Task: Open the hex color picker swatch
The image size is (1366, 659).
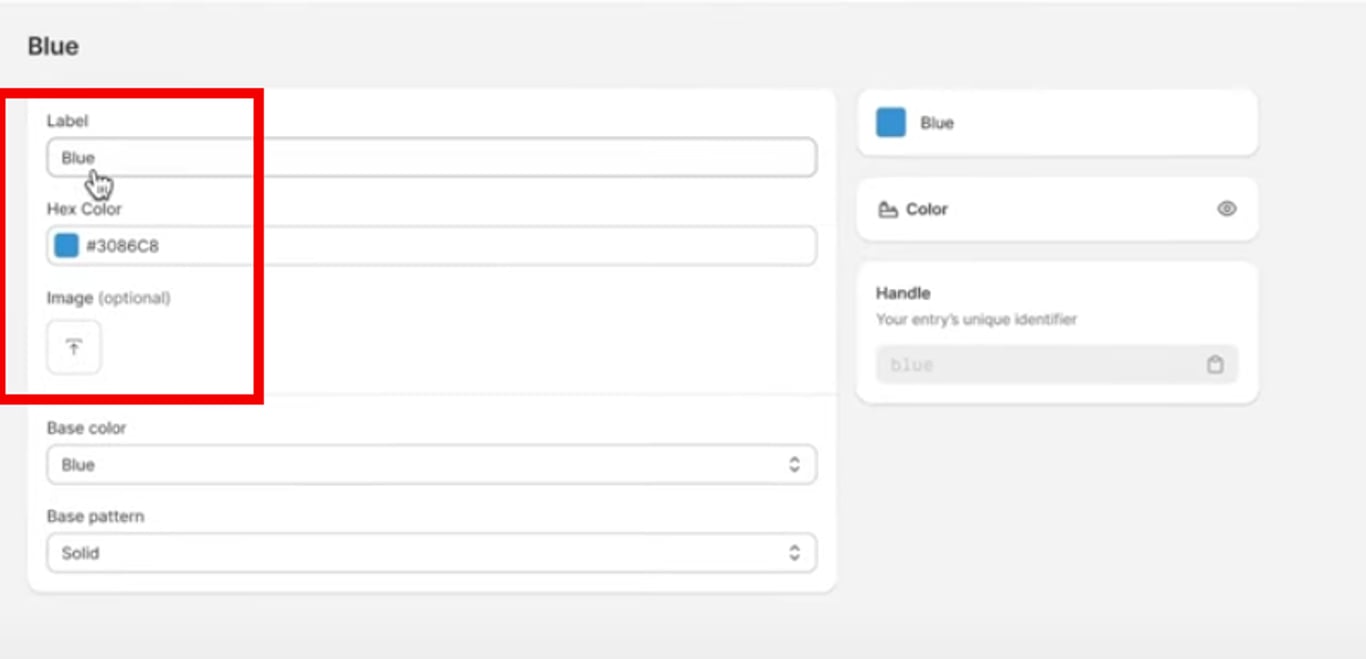Action: [x=66, y=246]
